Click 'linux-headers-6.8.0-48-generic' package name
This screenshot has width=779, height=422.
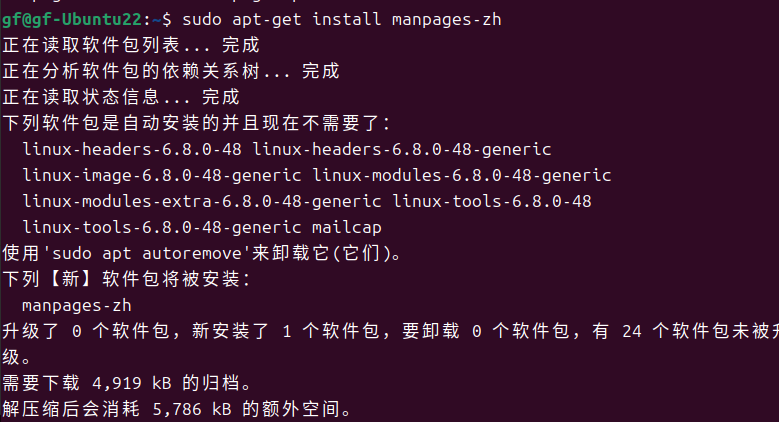click(402, 149)
